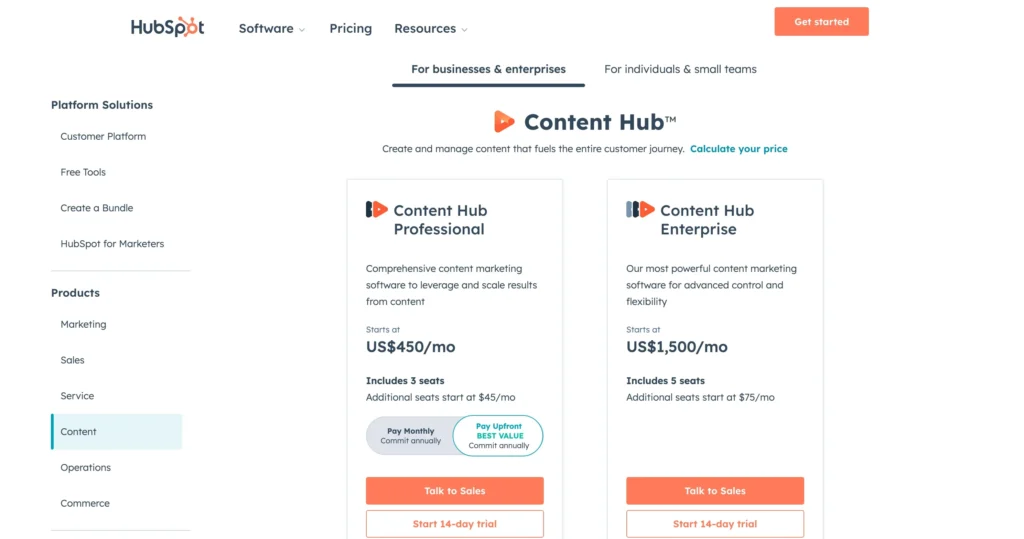
Task: Click Talk to Sales for Enterprise
Action: [x=715, y=491]
